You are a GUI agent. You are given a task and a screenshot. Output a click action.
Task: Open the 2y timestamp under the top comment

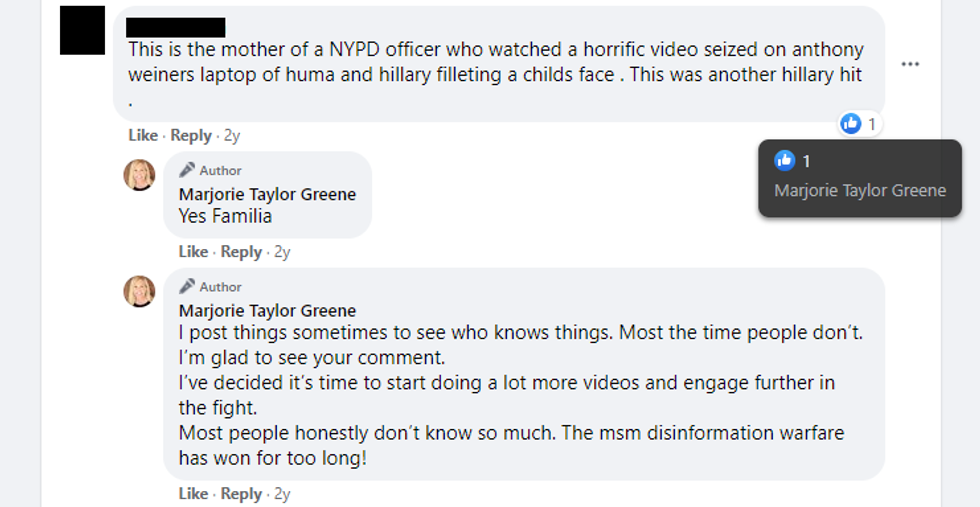(x=232, y=135)
